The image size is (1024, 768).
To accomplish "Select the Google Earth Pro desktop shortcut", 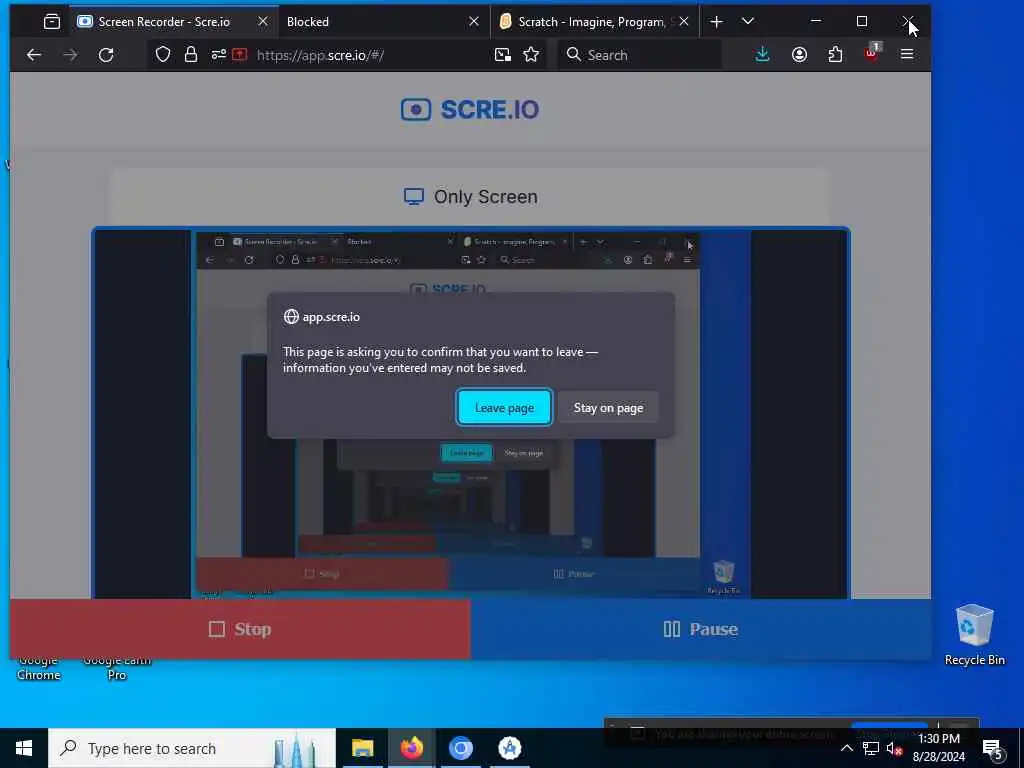I will click(117, 668).
